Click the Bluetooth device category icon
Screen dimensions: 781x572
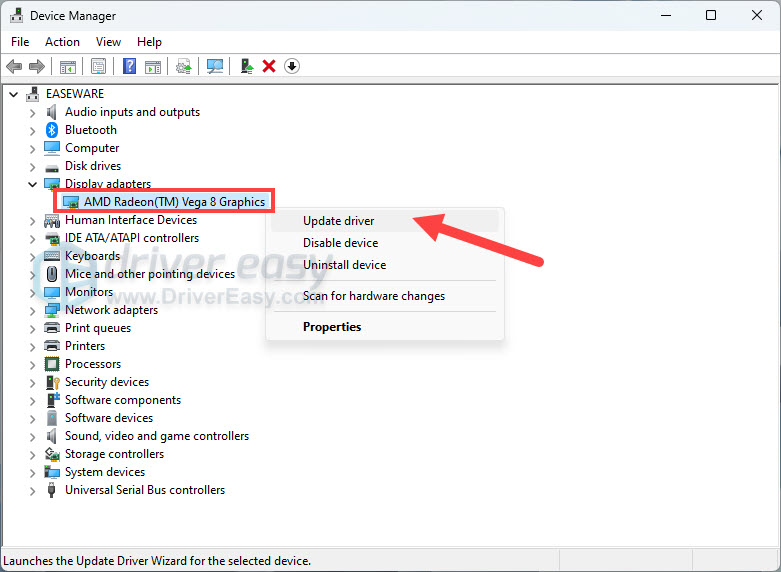53,130
